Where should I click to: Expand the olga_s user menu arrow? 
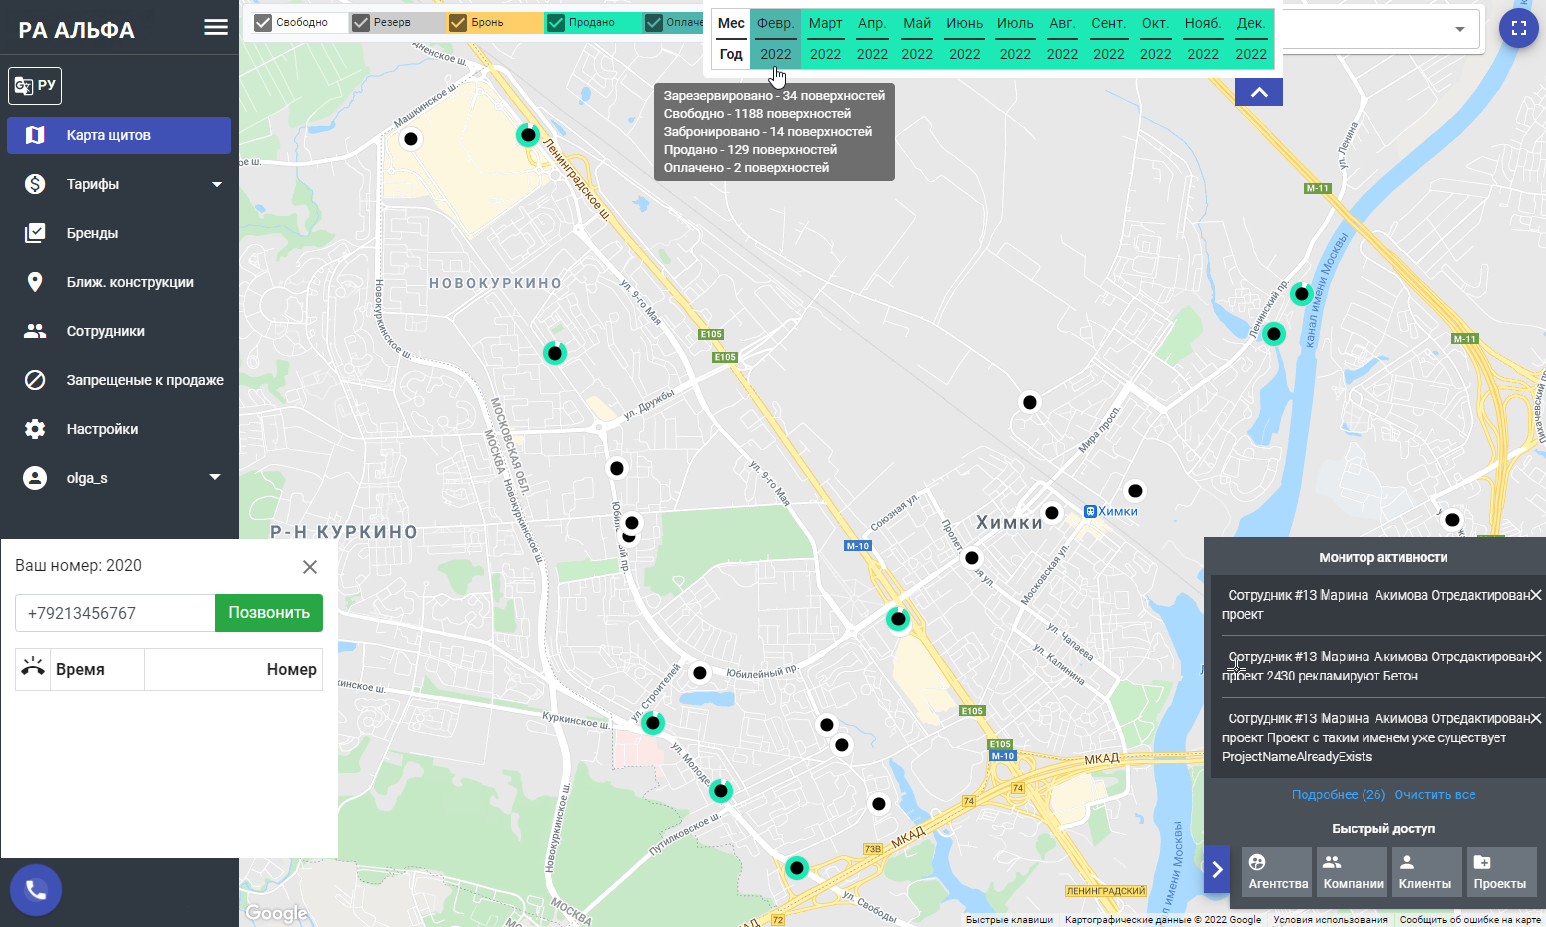pyautogui.click(x=215, y=477)
